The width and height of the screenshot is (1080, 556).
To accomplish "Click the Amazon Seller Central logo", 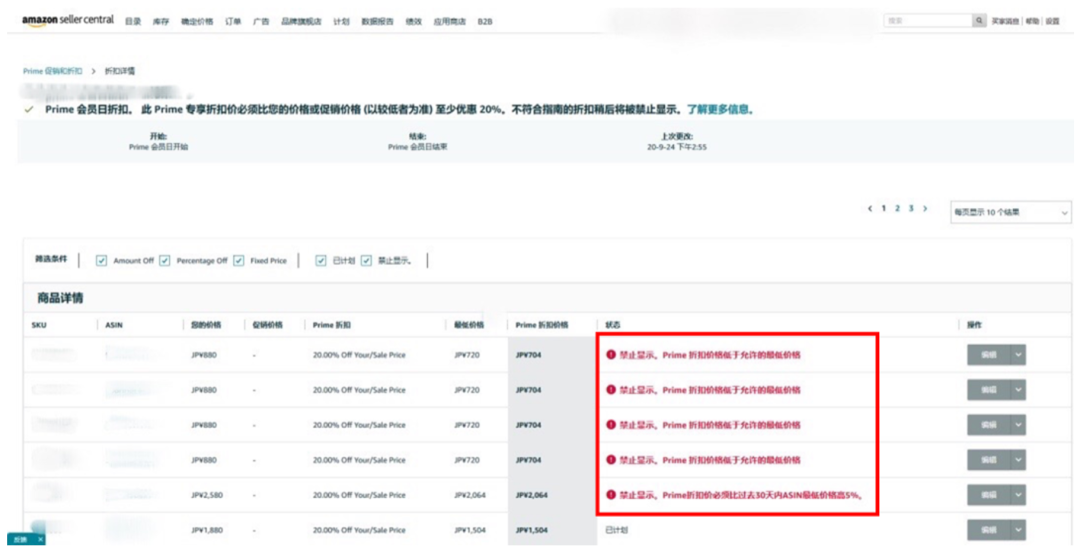I will pos(68,20).
